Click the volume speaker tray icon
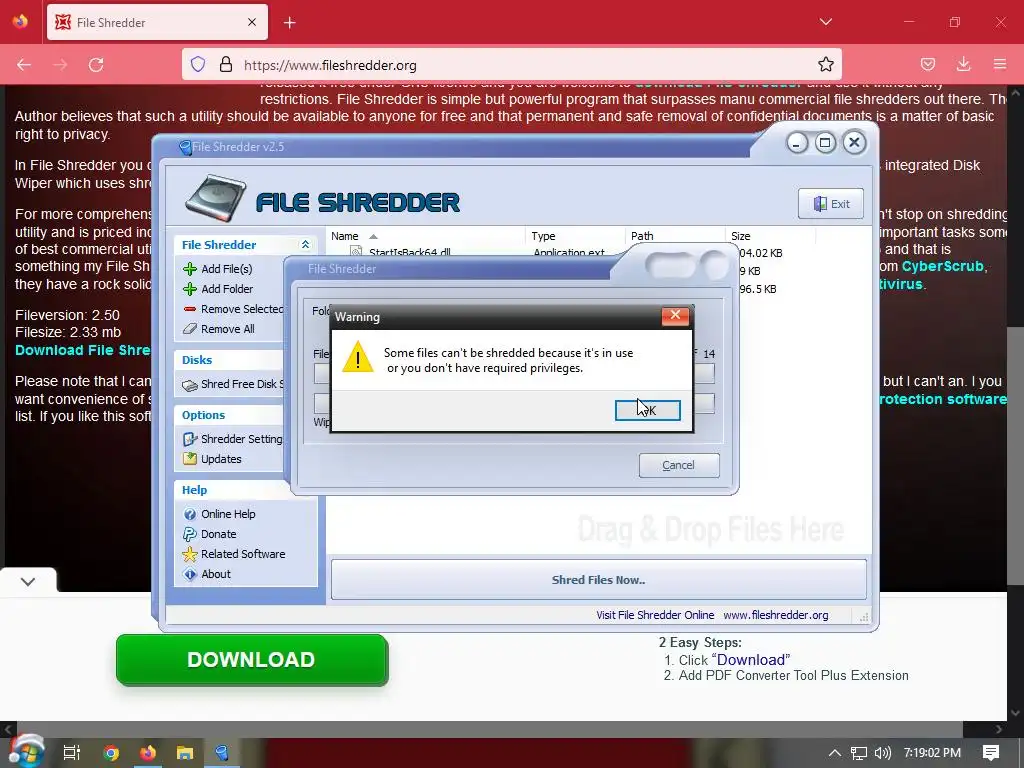This screenshot has width=1024, height=768. tap(882, 753)
